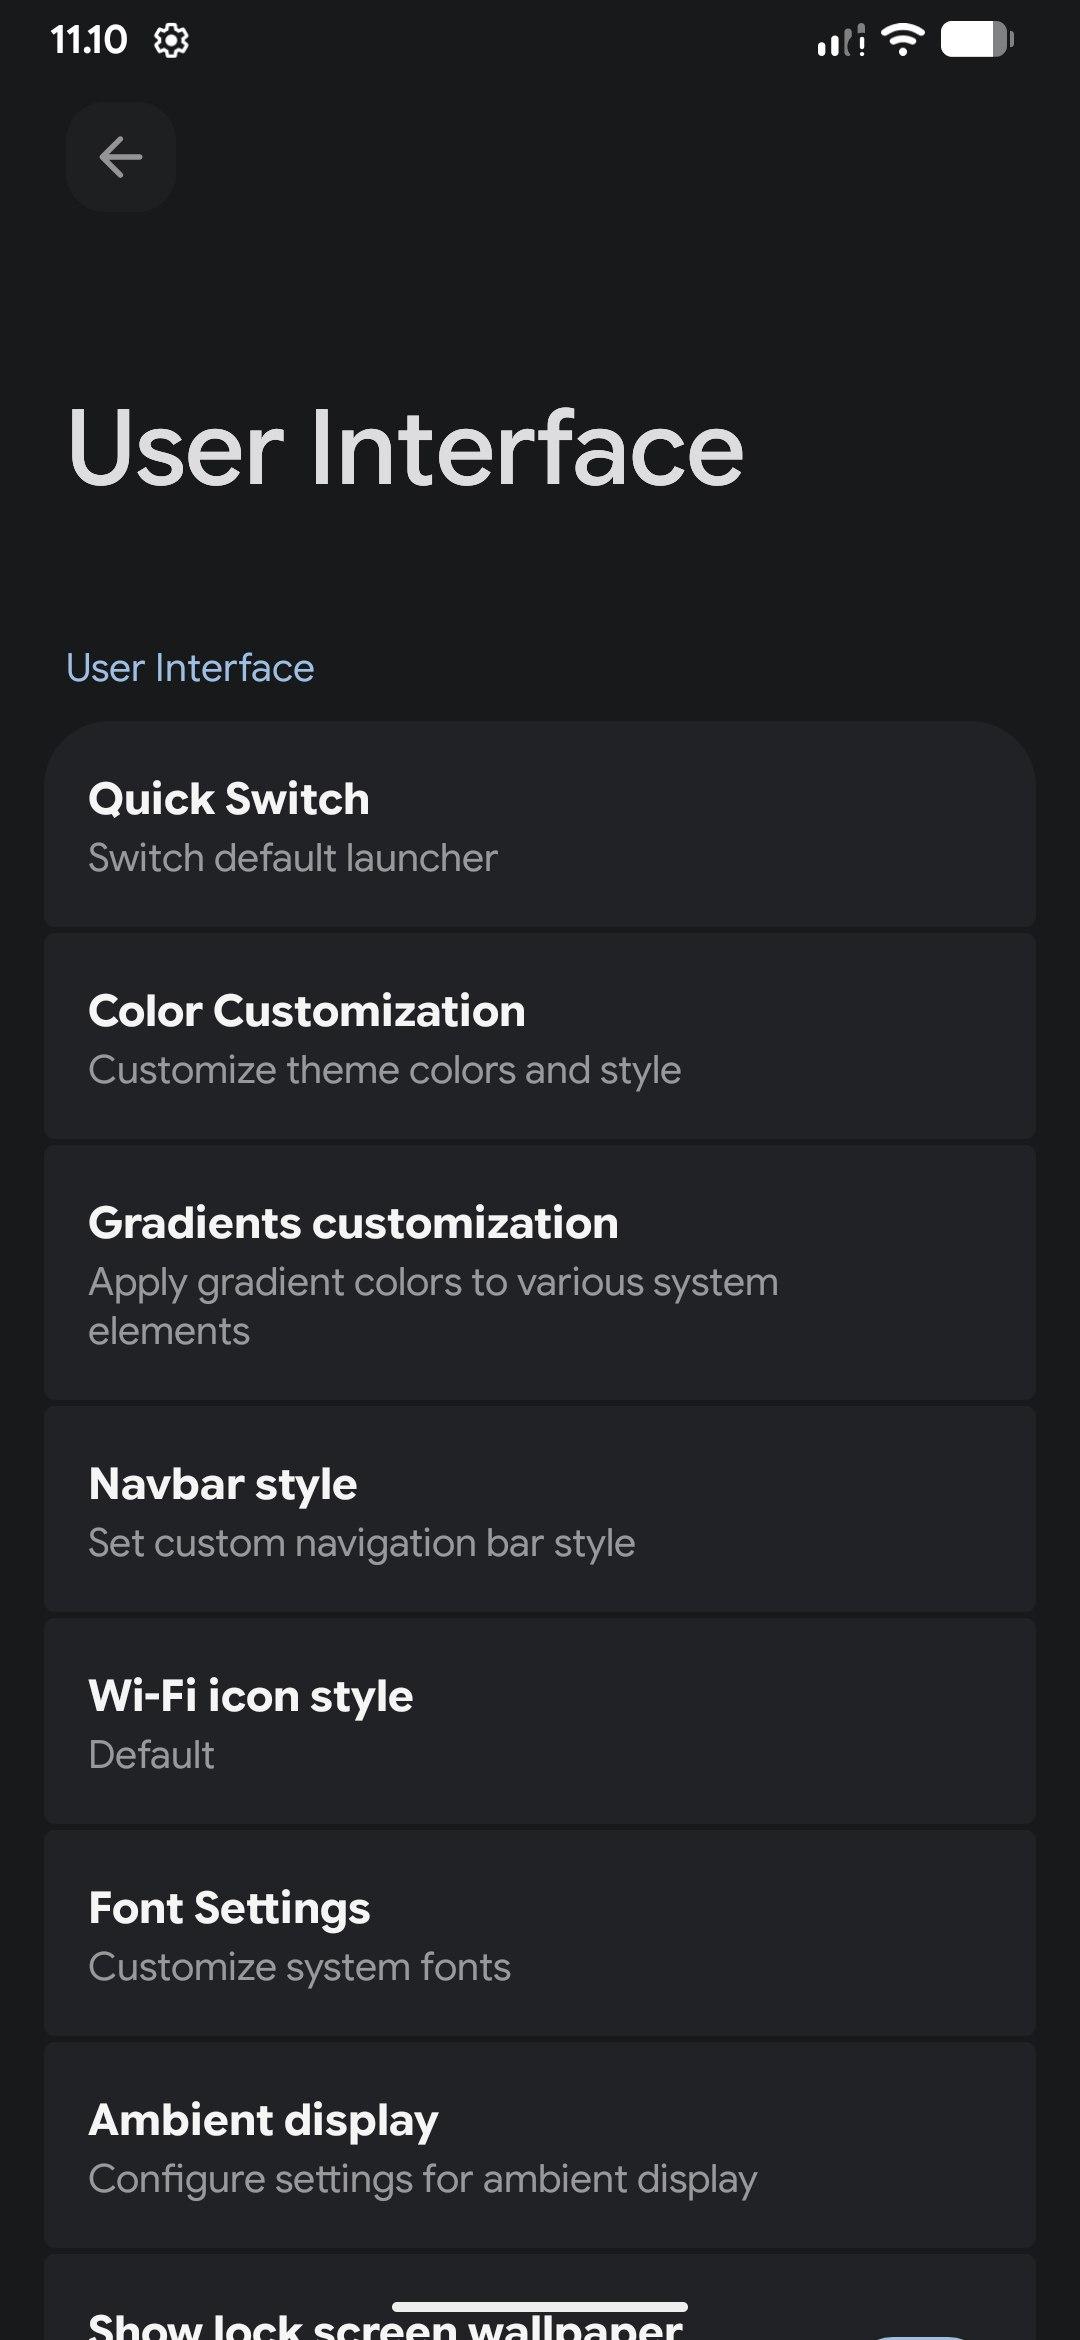
Task: Open Quick Switch launcher settings
Action: pos(539,826)
